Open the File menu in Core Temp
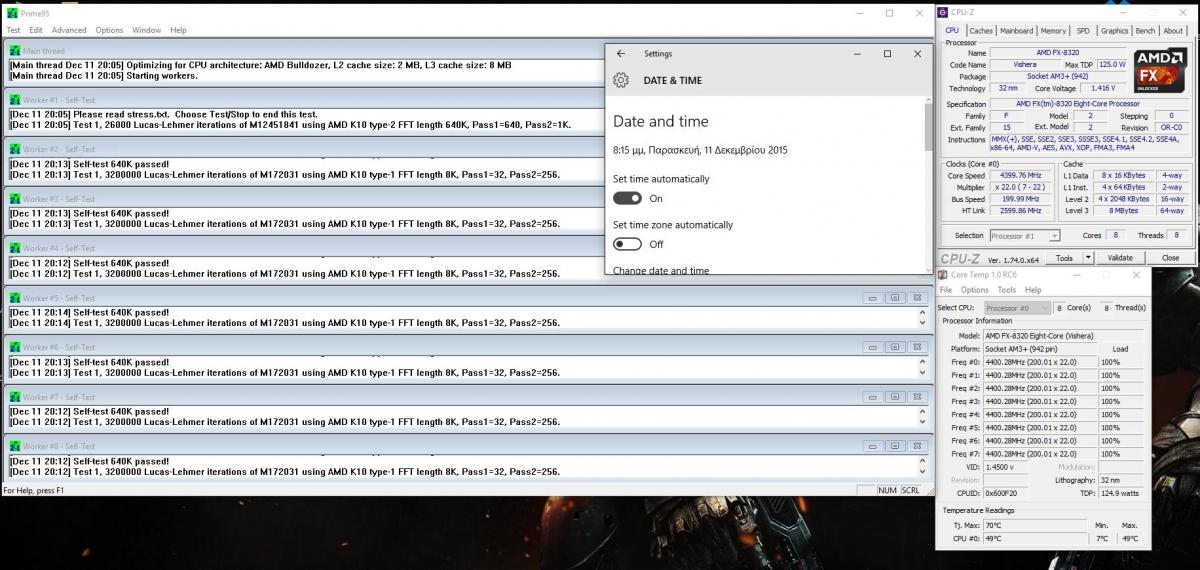This screenshot has height=570, width=1200. pyautogui.click(x=946, y=290)
